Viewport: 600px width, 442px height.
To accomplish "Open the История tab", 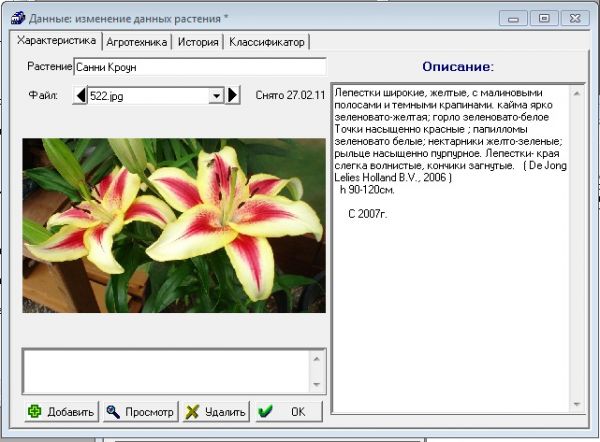I will click(198, 42).
